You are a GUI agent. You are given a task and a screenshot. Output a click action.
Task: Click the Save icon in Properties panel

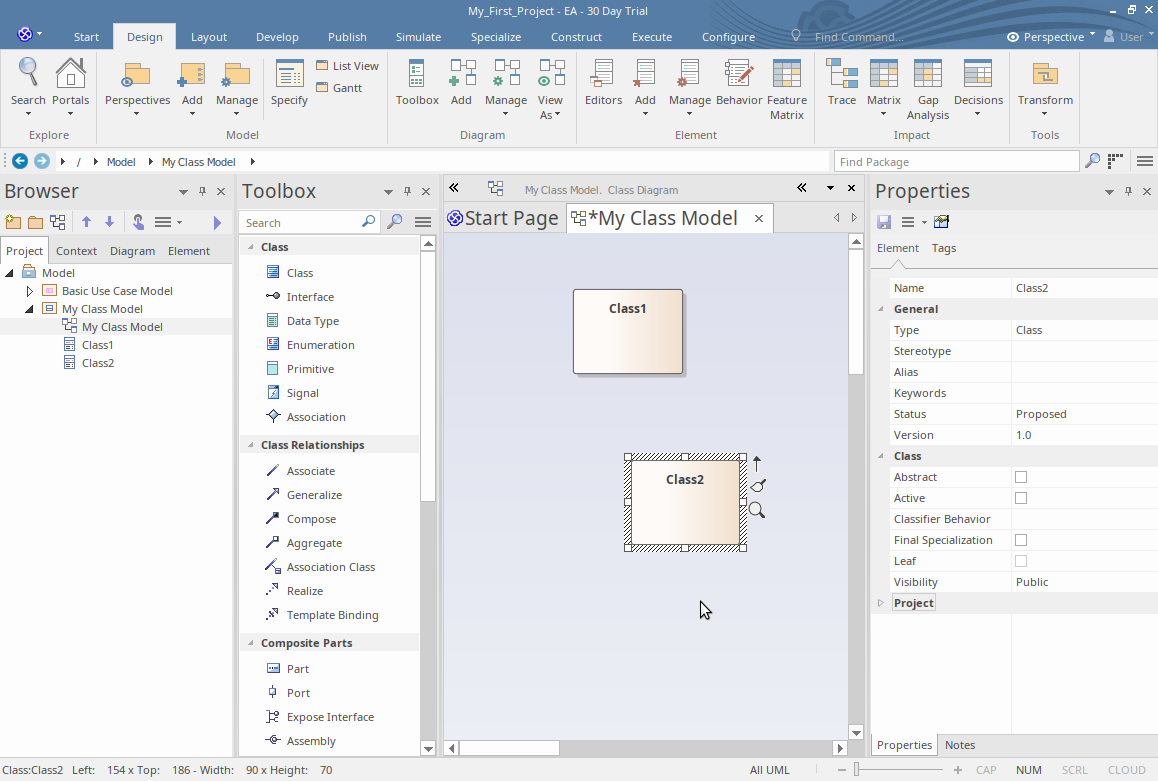(884, 222)
